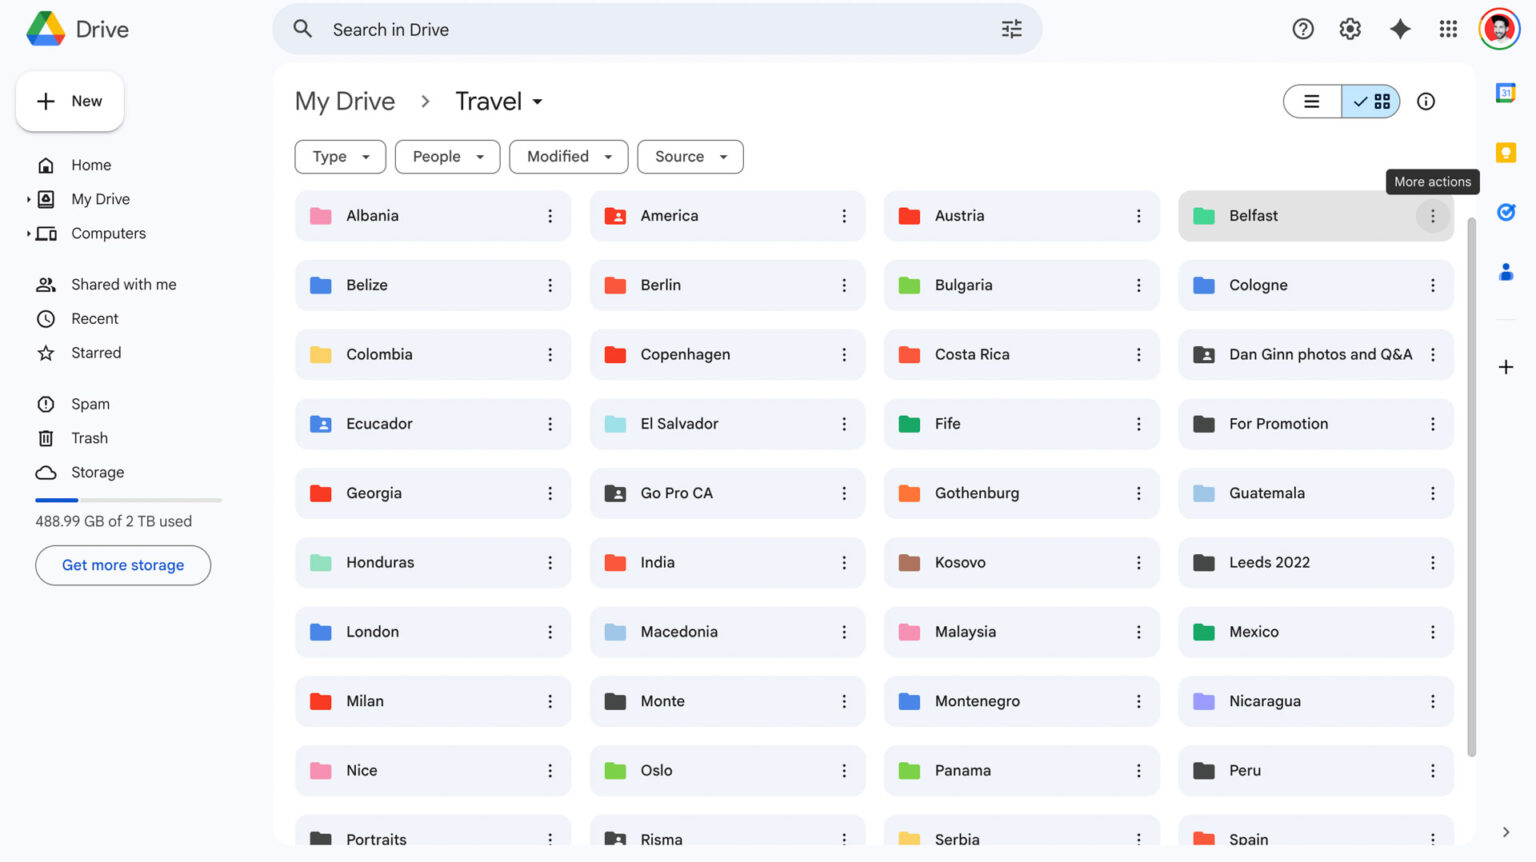Go to My Drive breadcrumb

click(x=345, y=101)
